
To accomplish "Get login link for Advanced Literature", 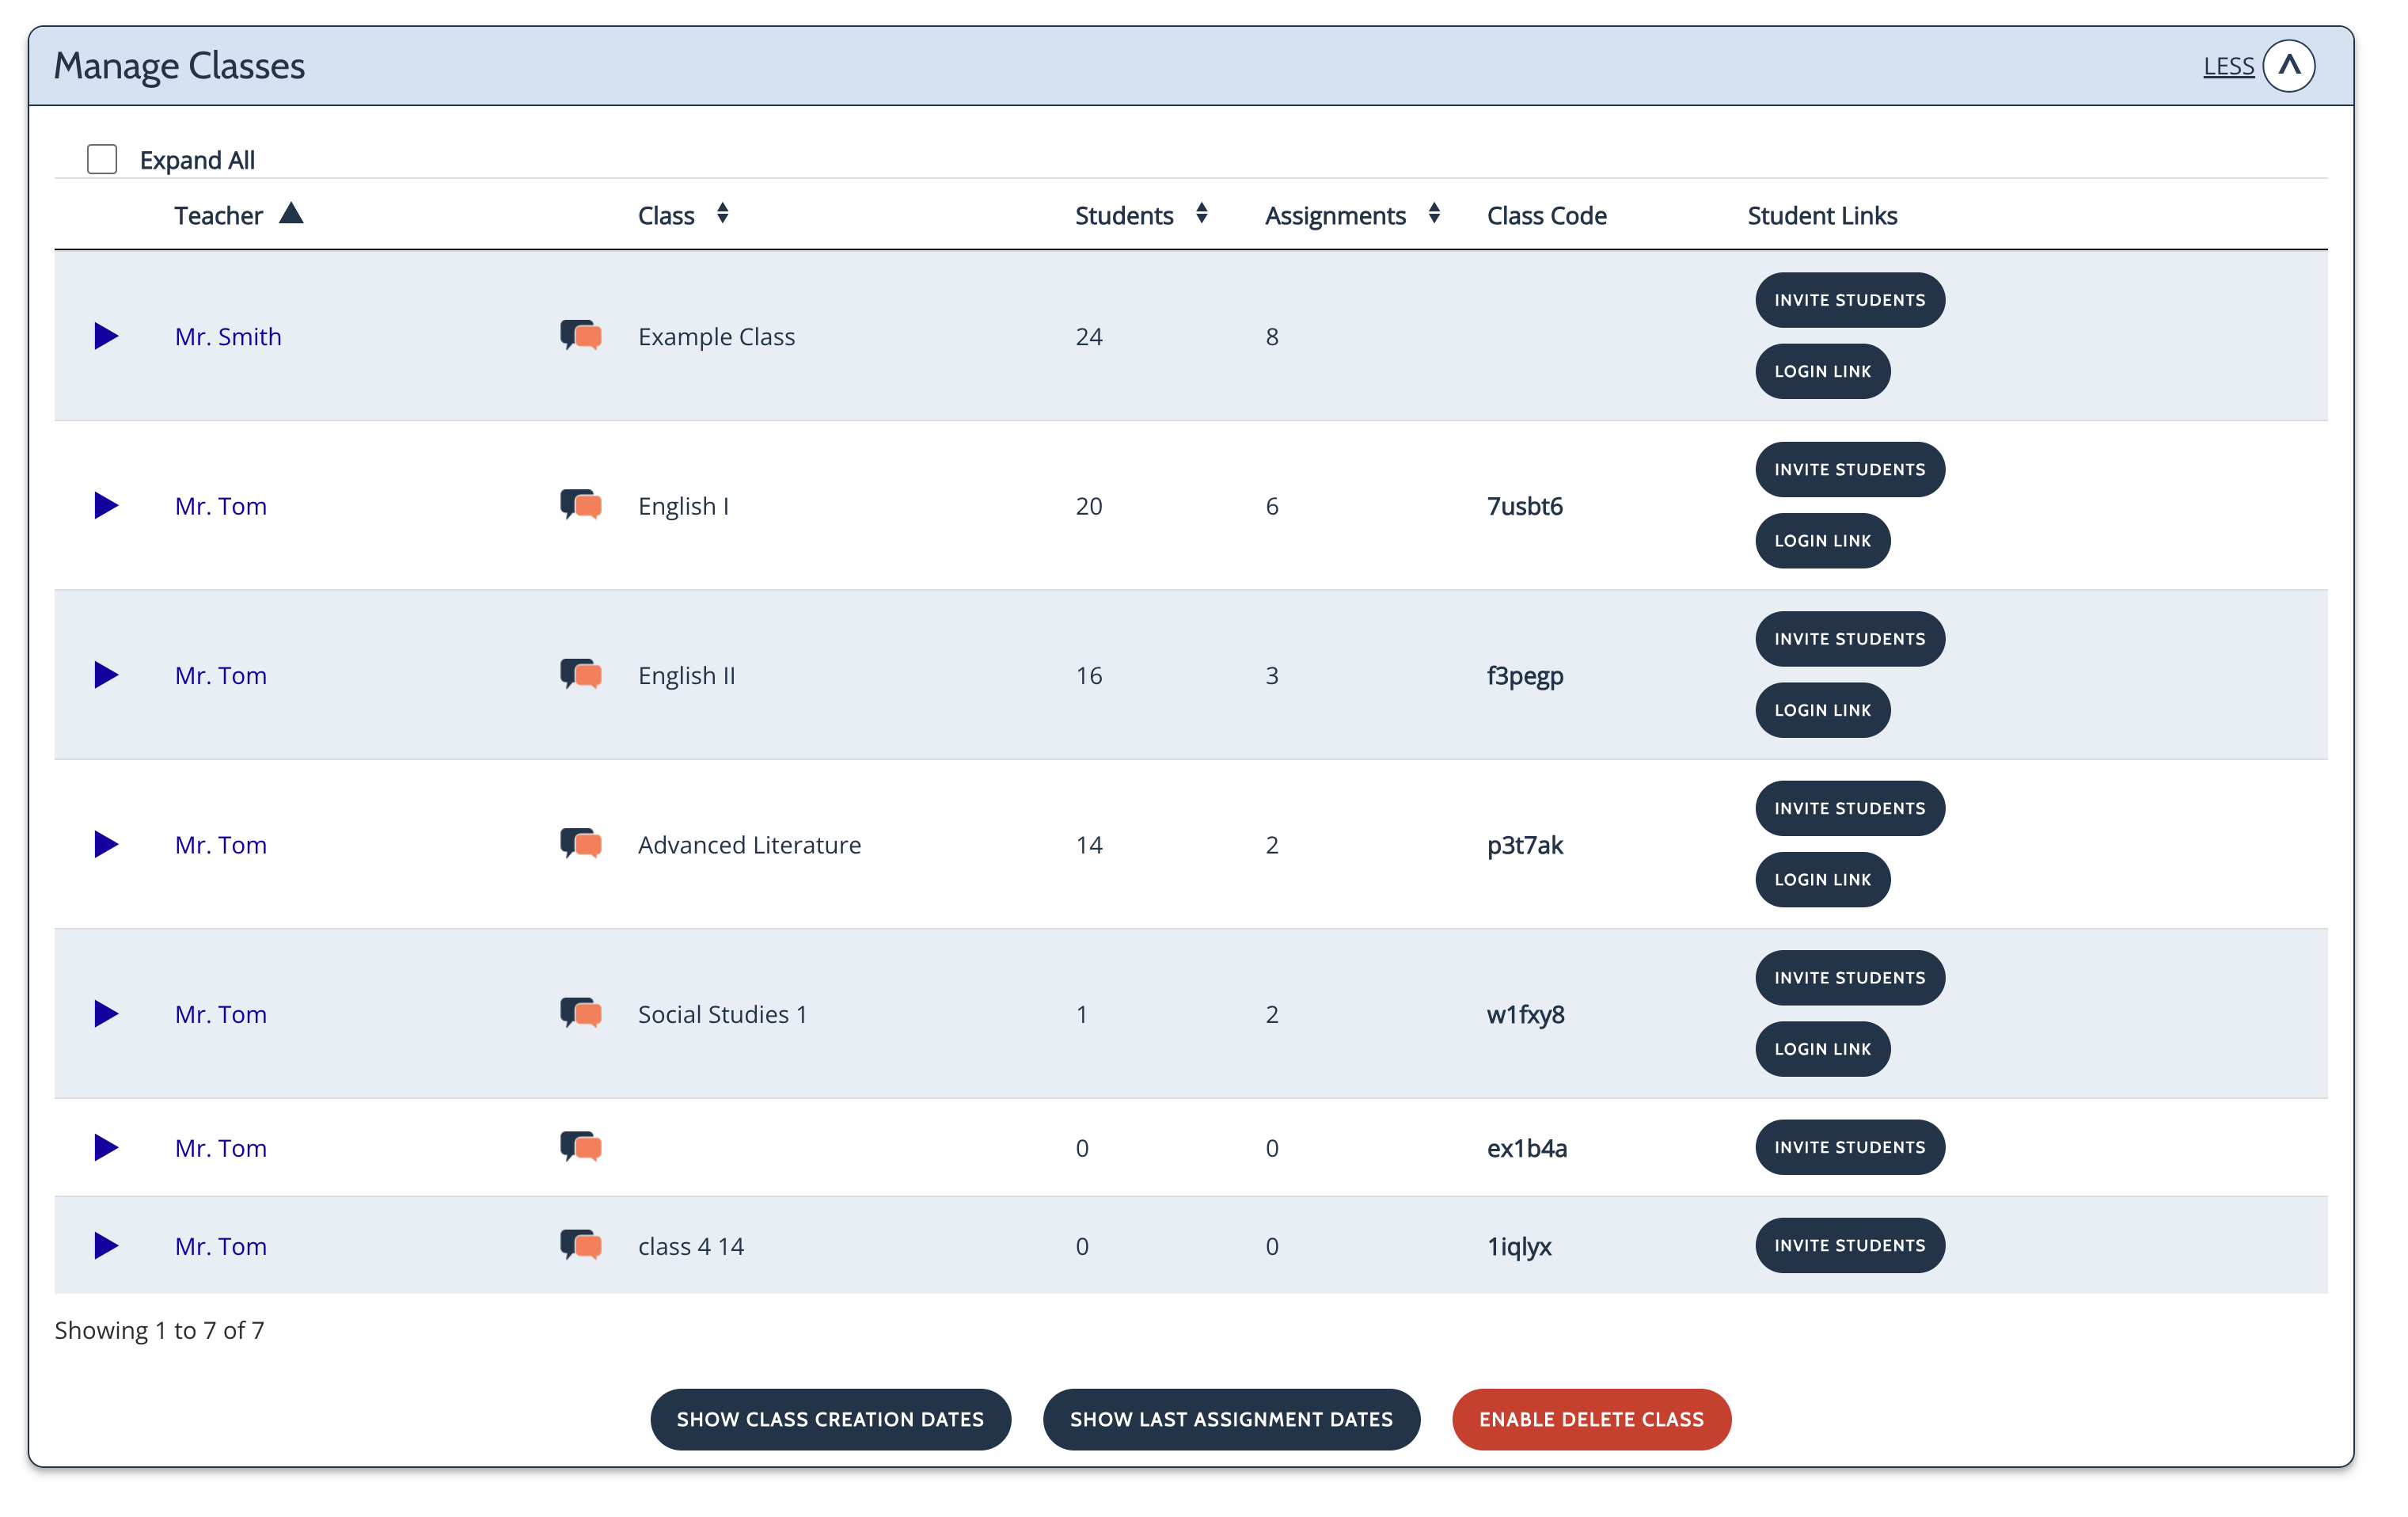I will pos(1822,880).
